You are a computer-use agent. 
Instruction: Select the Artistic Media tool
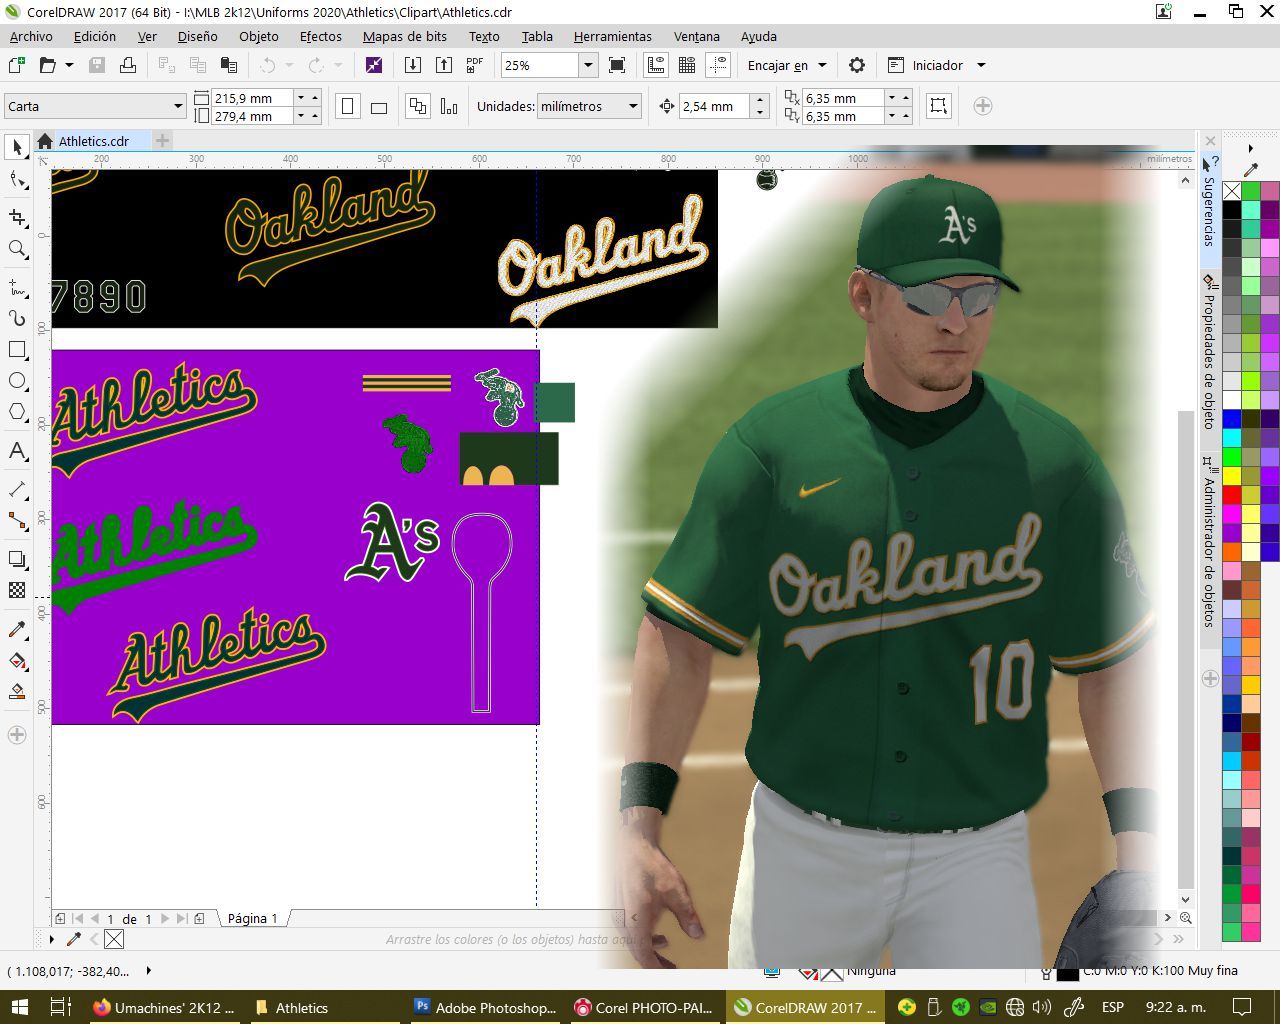[x=17, y=318]
